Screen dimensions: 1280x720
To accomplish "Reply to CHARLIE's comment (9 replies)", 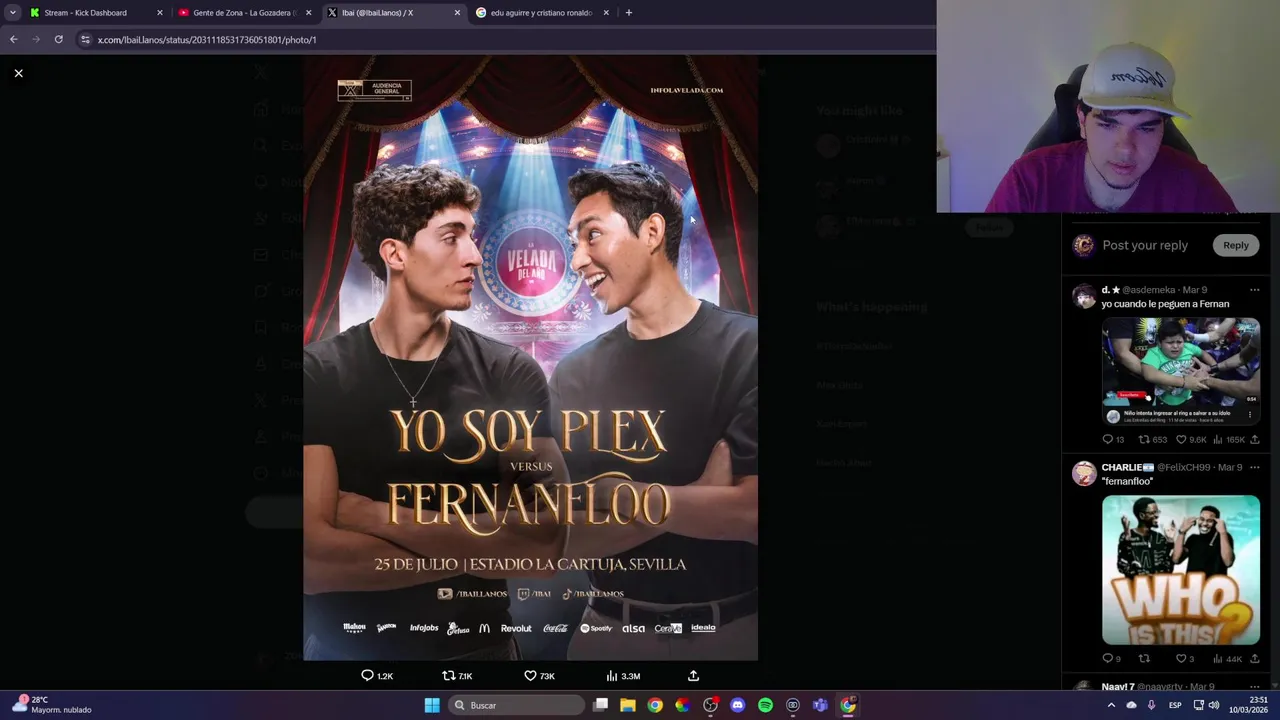I will click(1111, 658).
